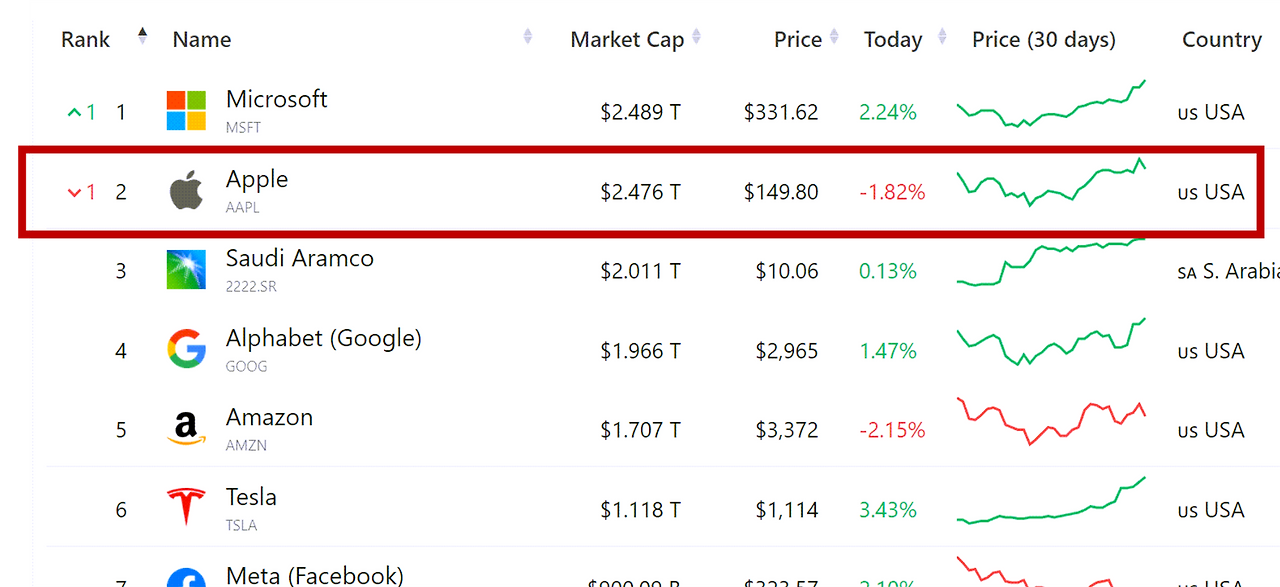Open the Alphabet (Google) company link

pos(324,338)
